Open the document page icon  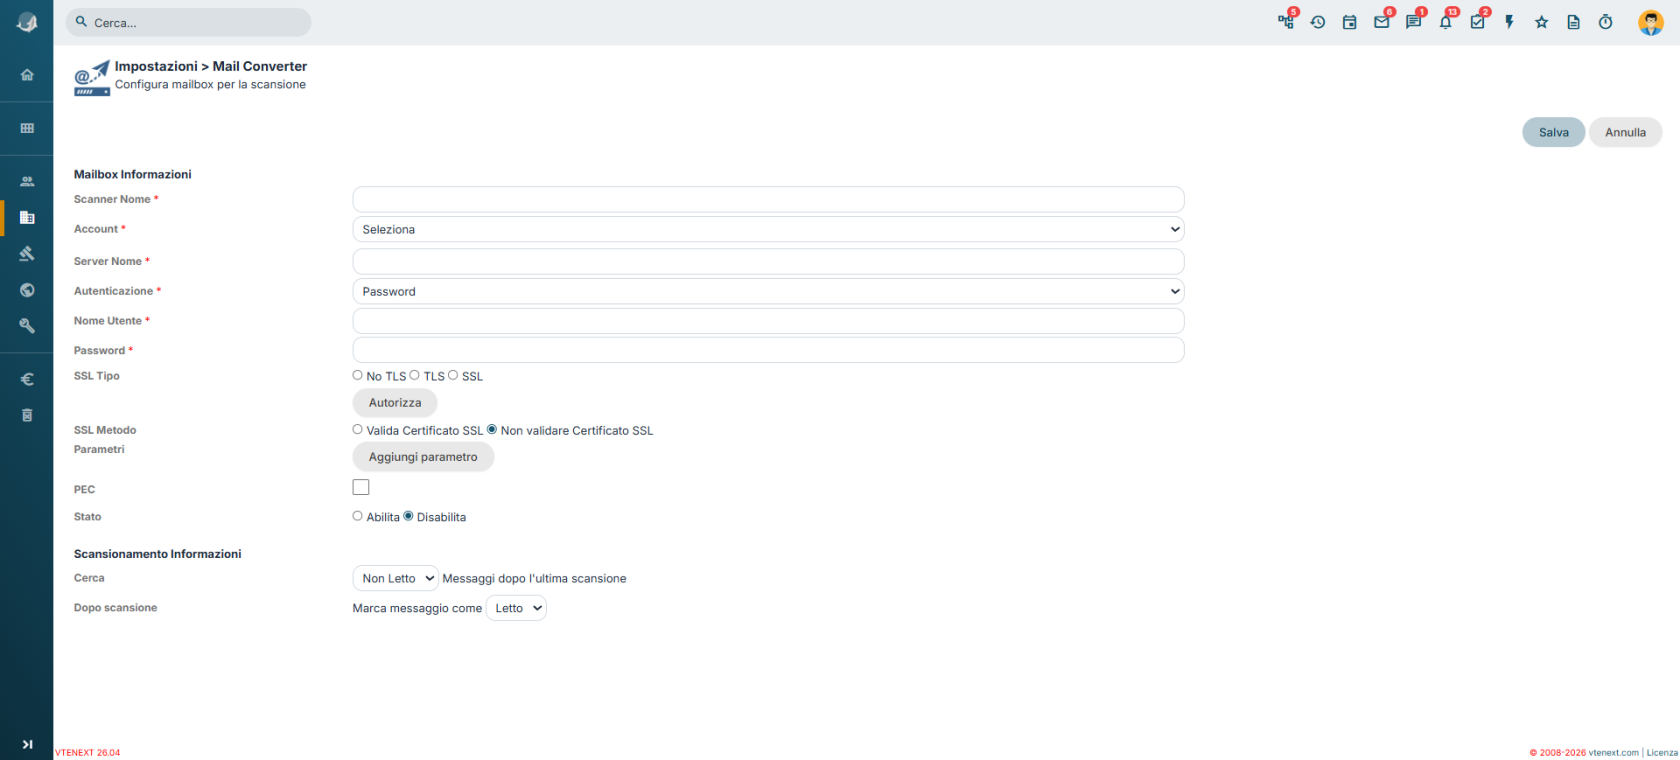pos(1574,22)
